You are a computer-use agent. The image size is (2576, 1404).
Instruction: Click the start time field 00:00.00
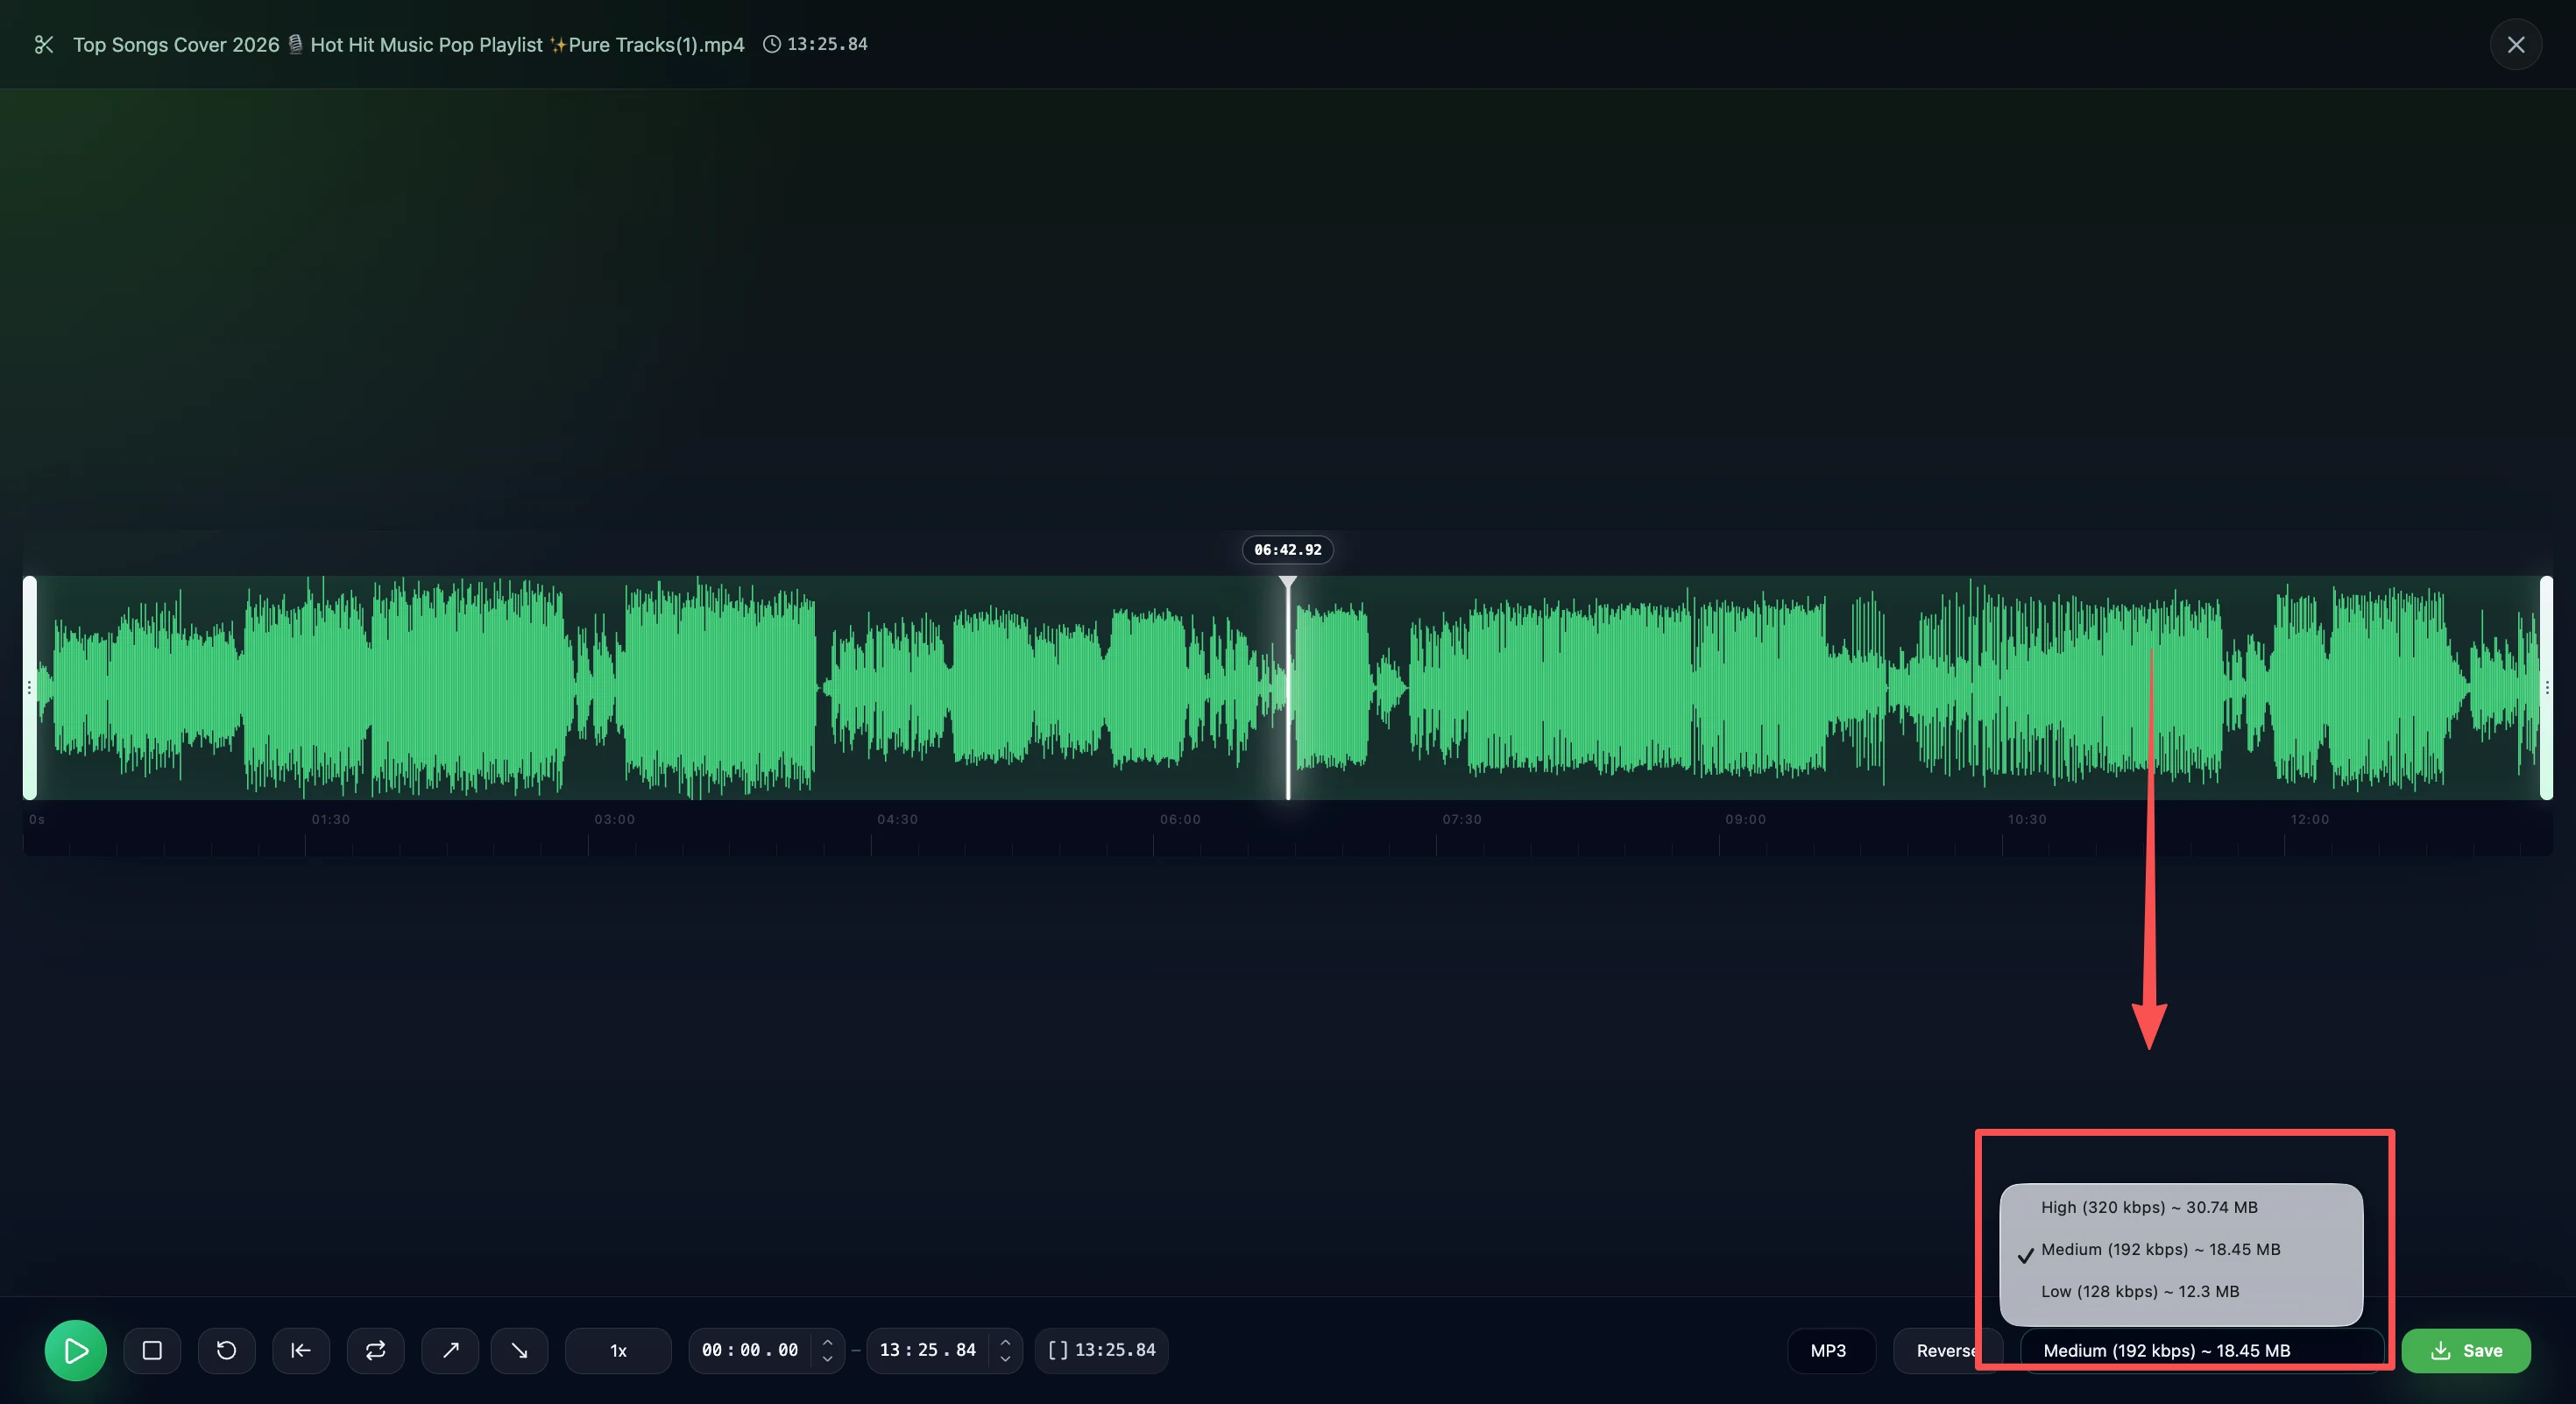750,1350
